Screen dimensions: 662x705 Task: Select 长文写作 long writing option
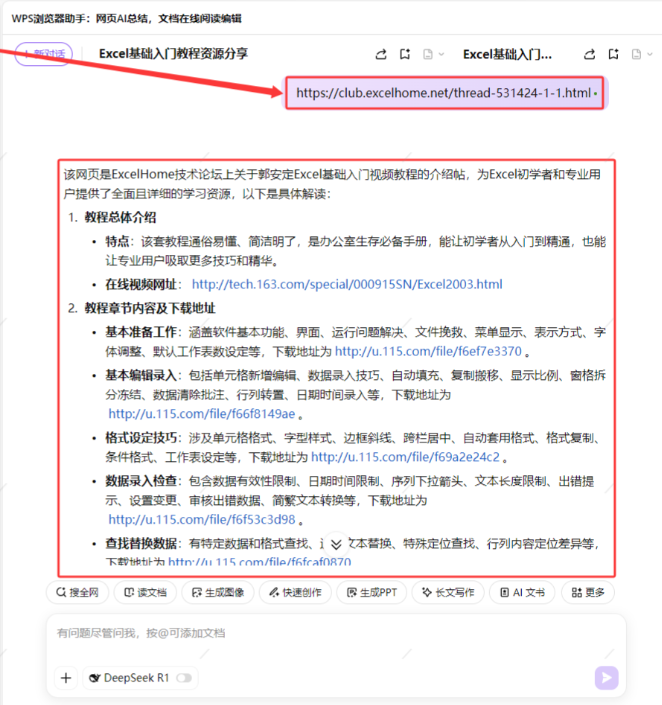point(448,593)
